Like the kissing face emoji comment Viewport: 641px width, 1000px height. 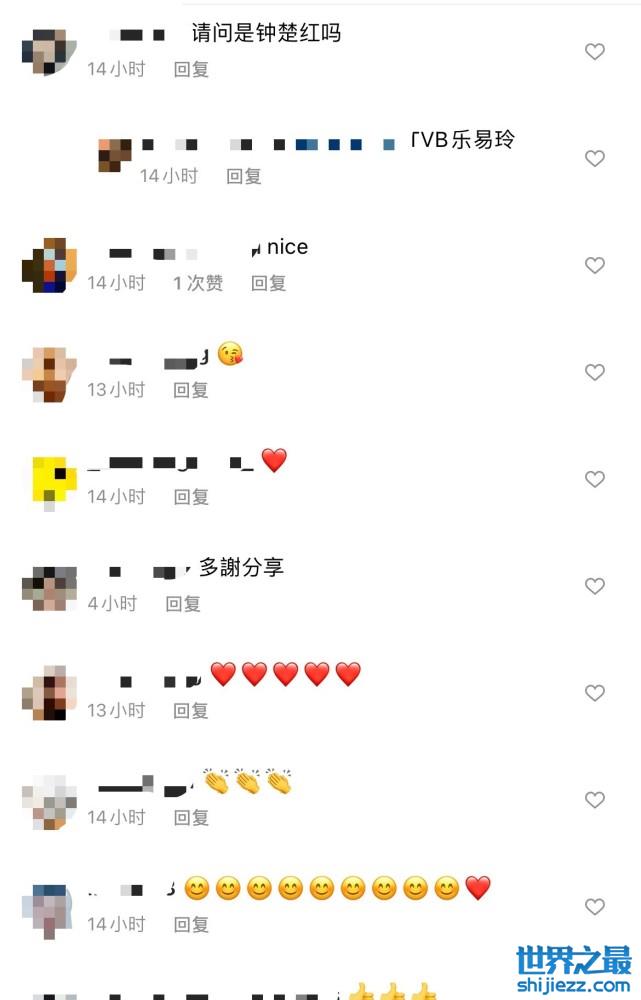[x=594, y=372]
